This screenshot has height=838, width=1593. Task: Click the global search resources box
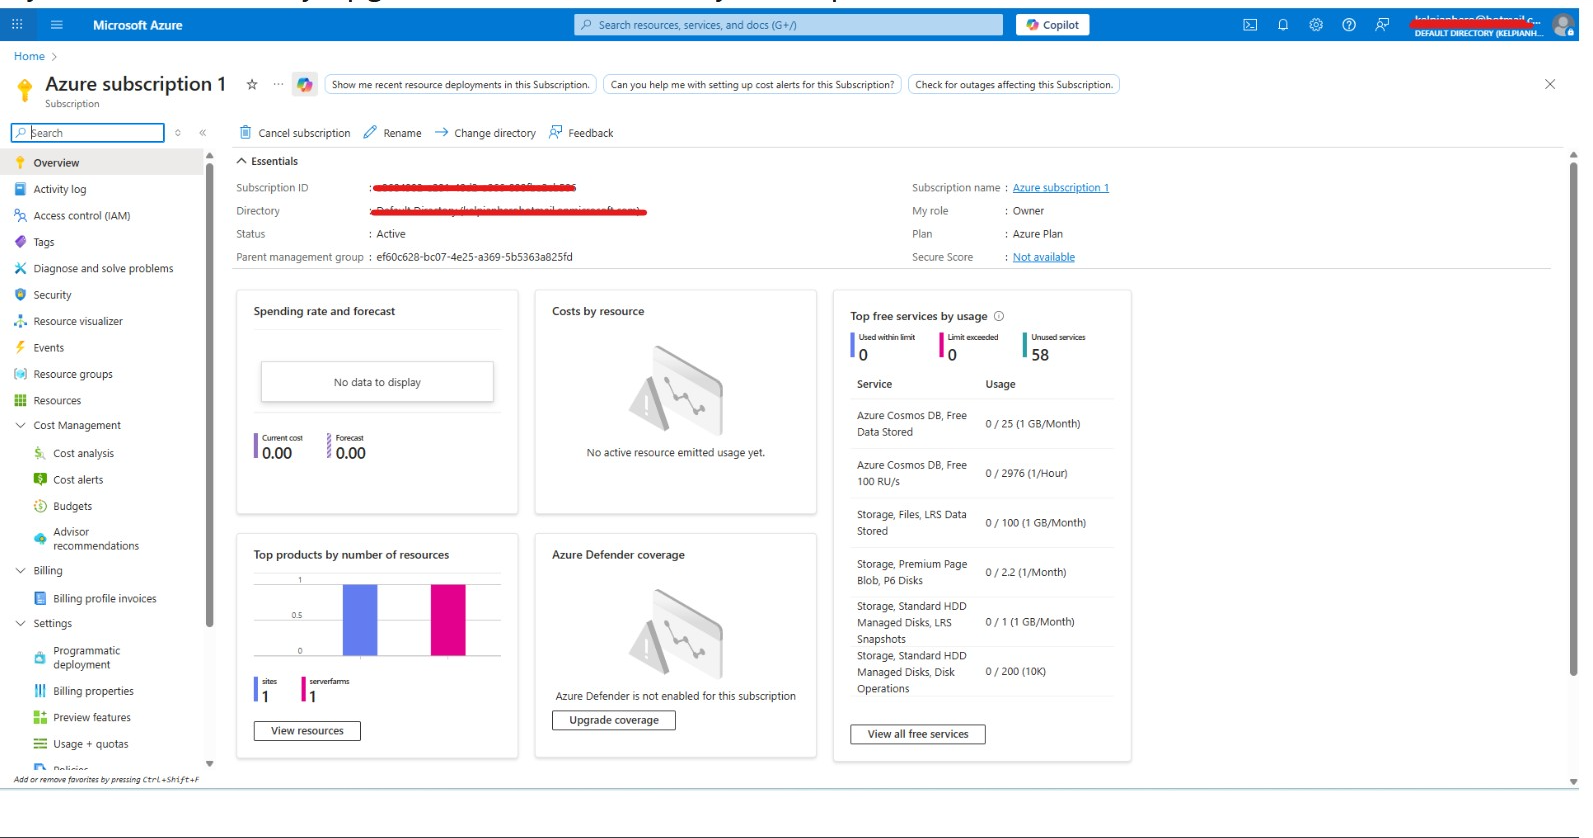[x=788, y=25]
